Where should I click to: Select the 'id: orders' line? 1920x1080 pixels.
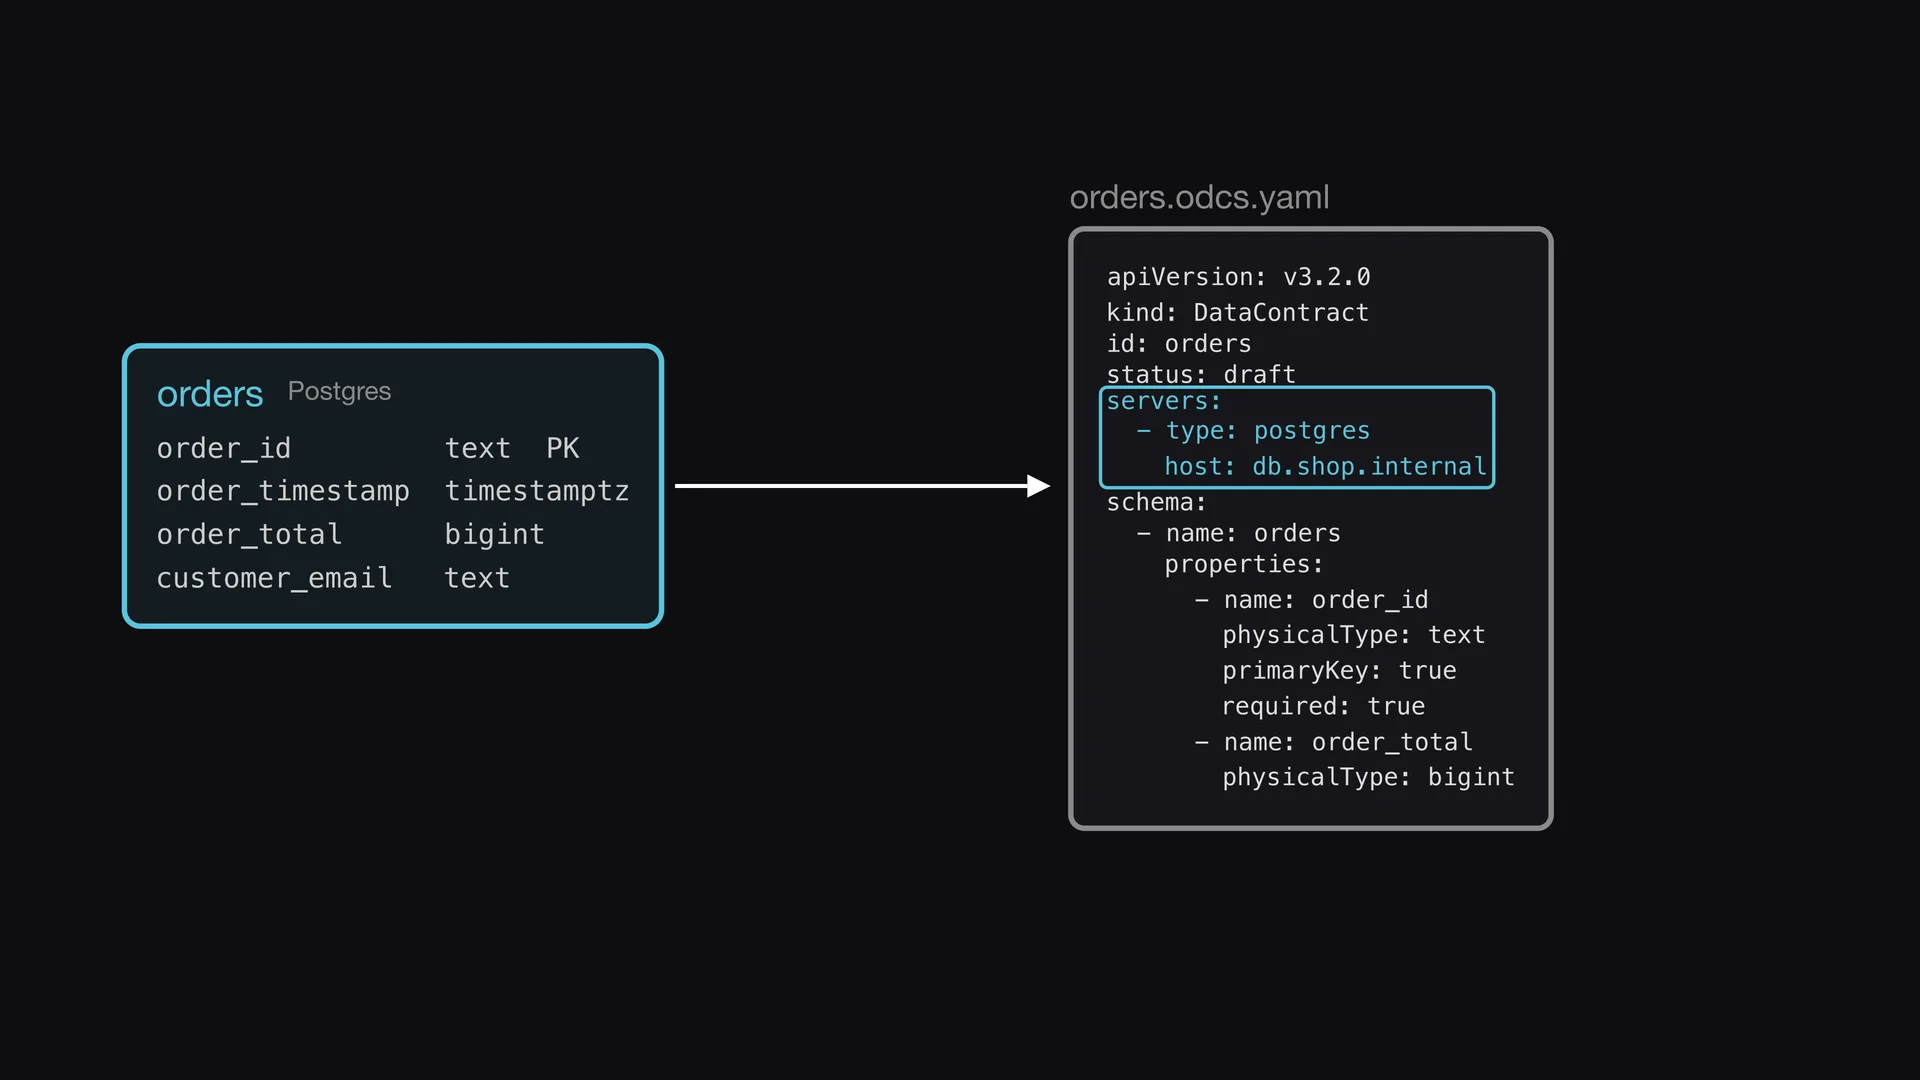[1178, 344]
